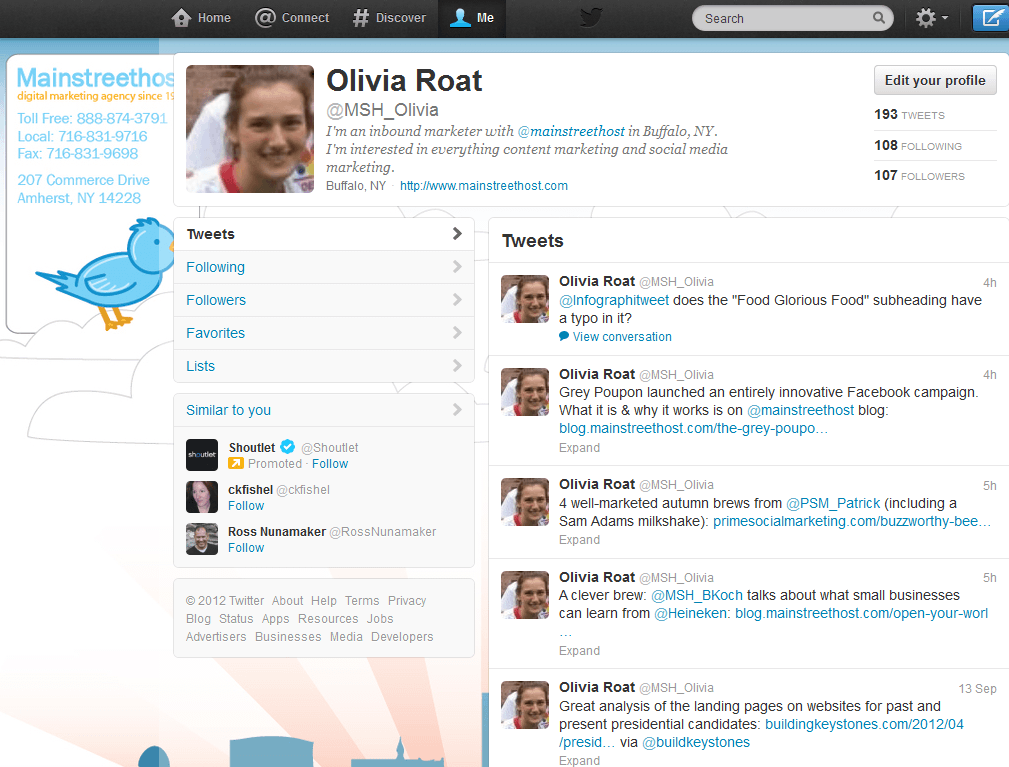Open mainstreethost.com profile link
This screenshot has width=1009, height=767.
pyautogui.click(x=484, y=185)
